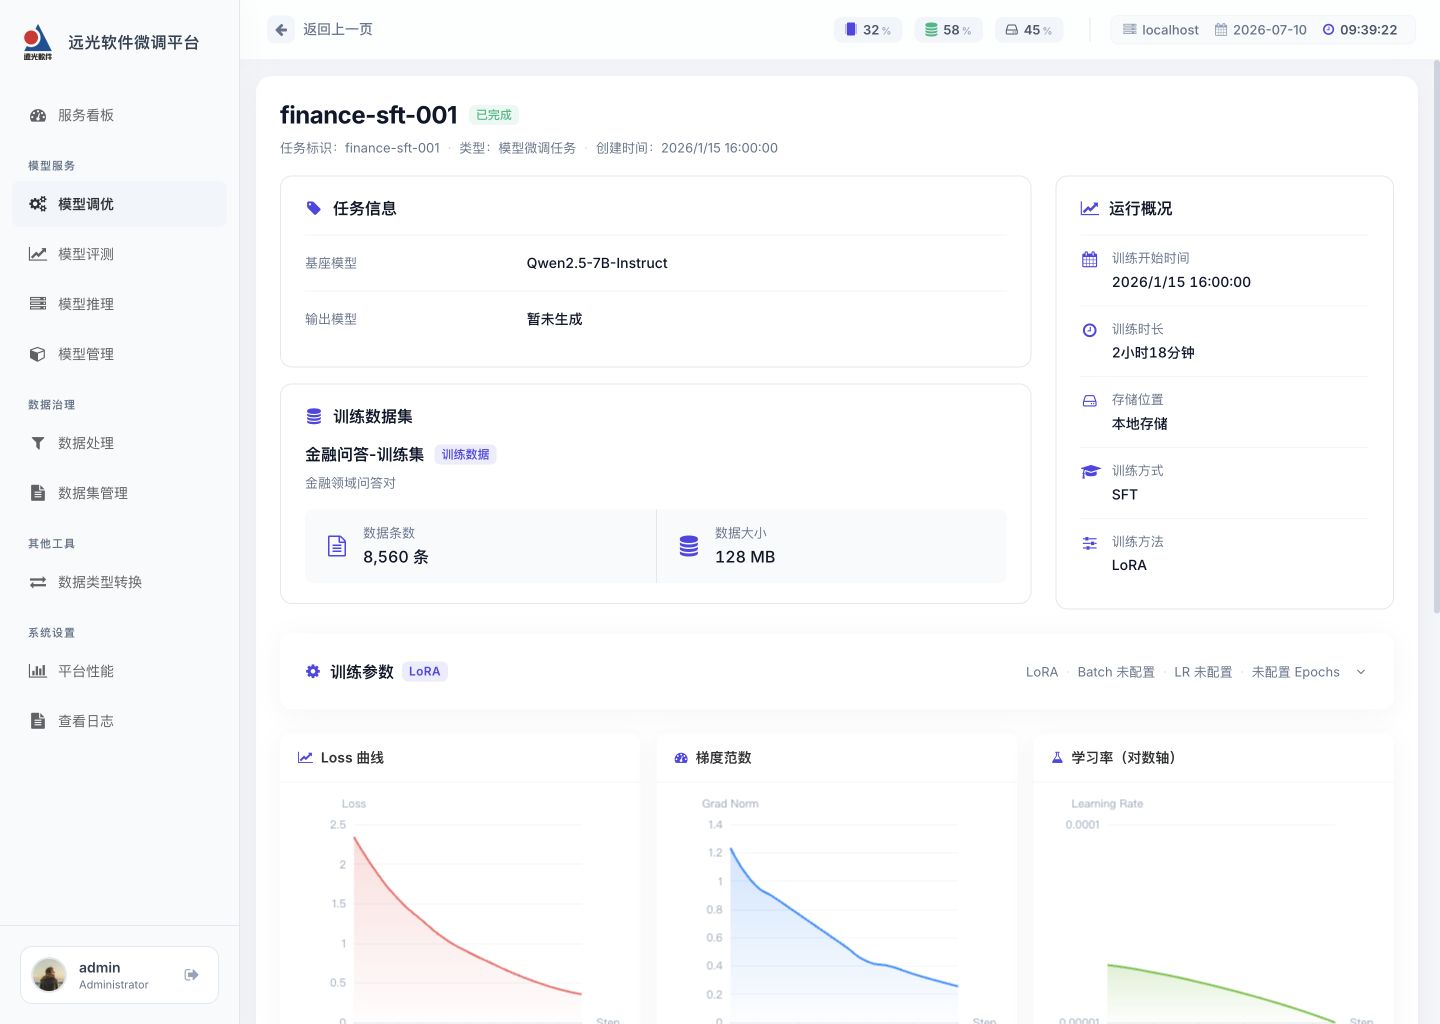Click the admin user profile card
This screenshot has width=1440, height=1024.
(x=119, y=975)
